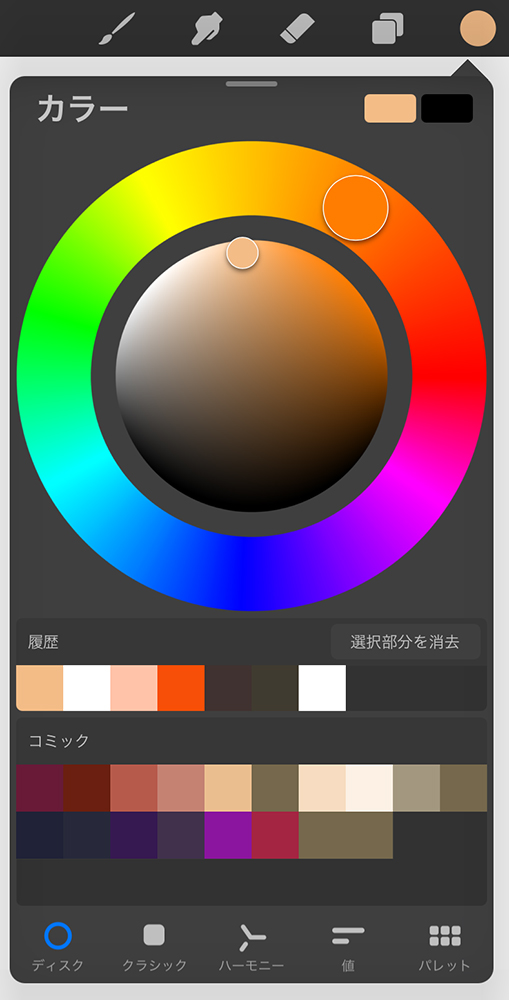Viewport: 509px width, 1000px height.
Task: Pick the bright purple swatch in コミック palette
Action: [x=228, y=835]
